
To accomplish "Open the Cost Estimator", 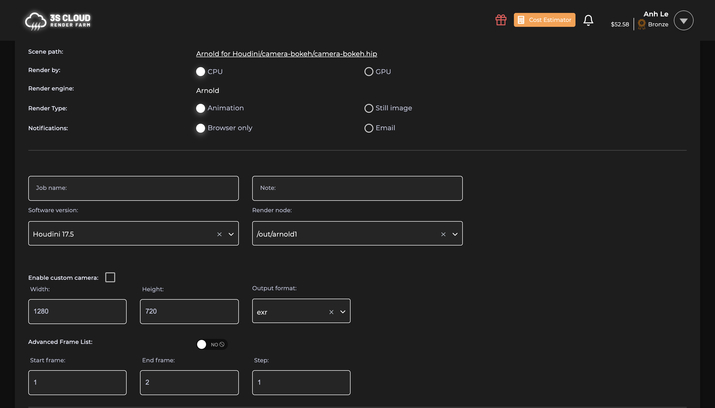I will click(x=544, y=20).
